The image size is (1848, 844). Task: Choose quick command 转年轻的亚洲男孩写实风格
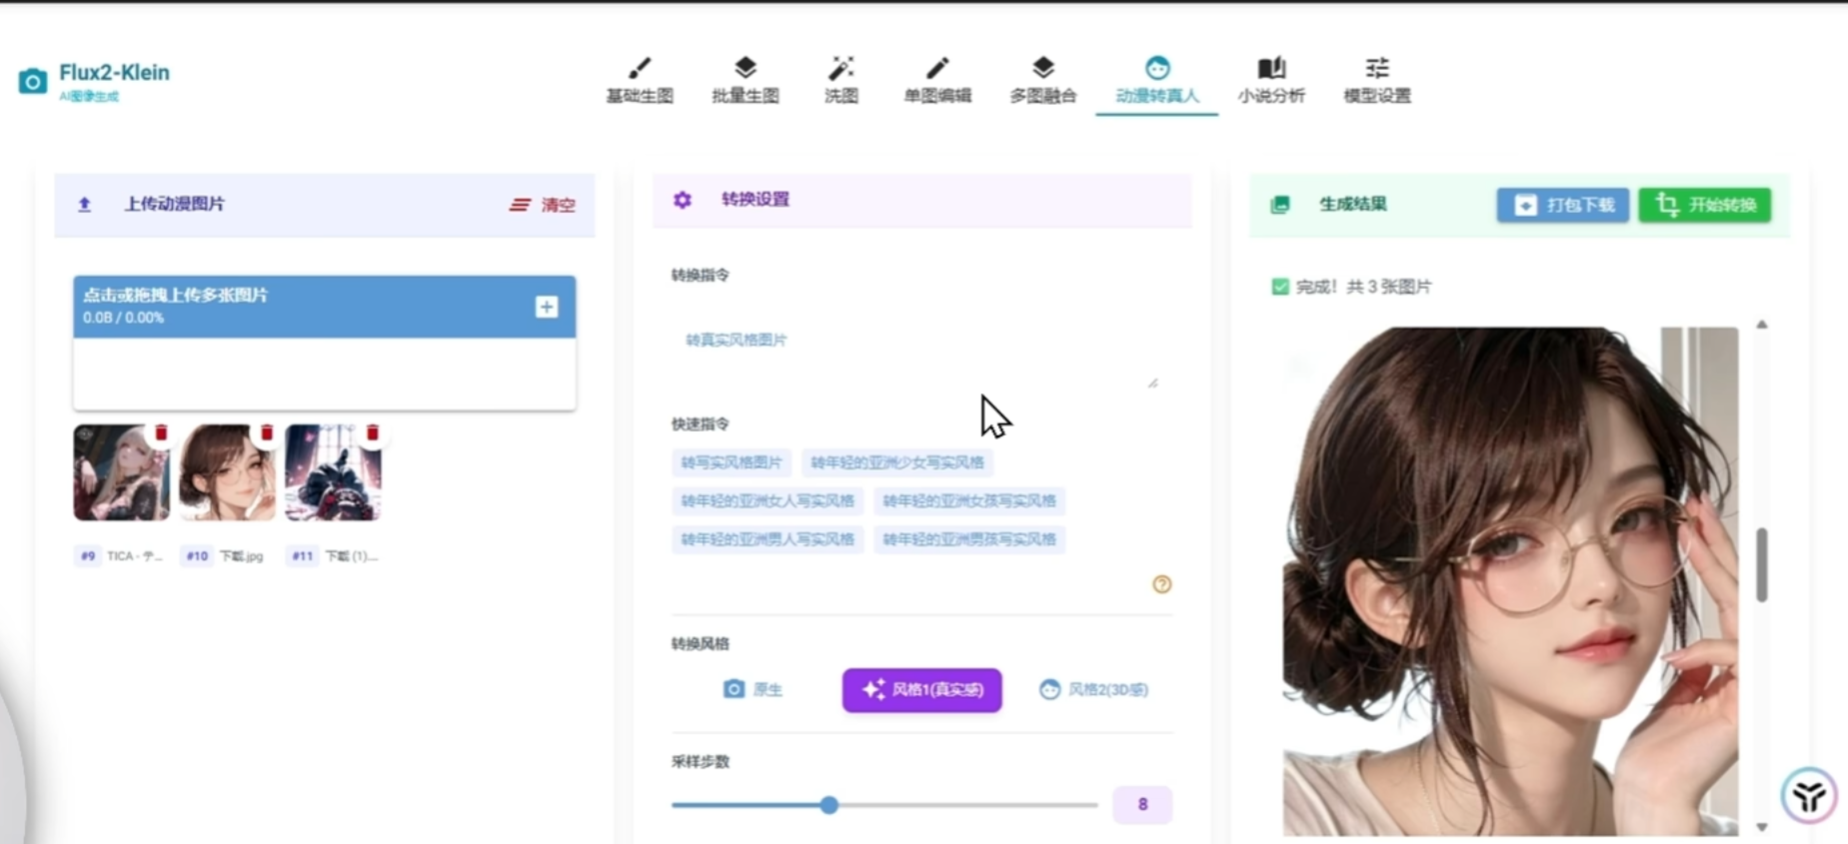969,539
